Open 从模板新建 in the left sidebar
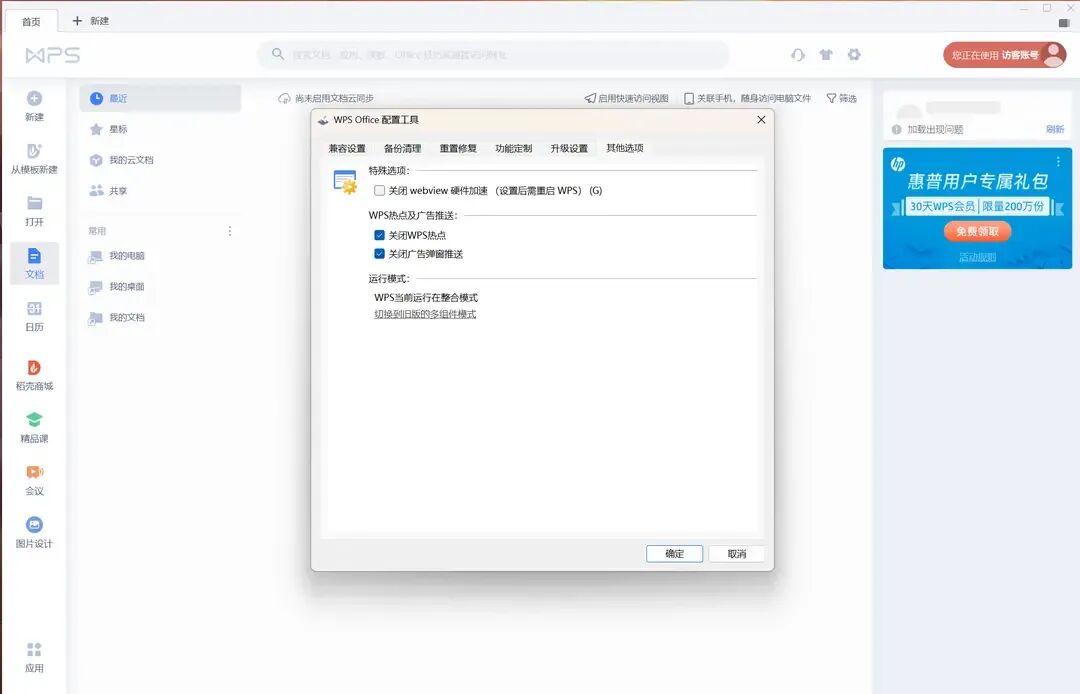The height and width of the screenshot is (694, 1080). (34, 158)
